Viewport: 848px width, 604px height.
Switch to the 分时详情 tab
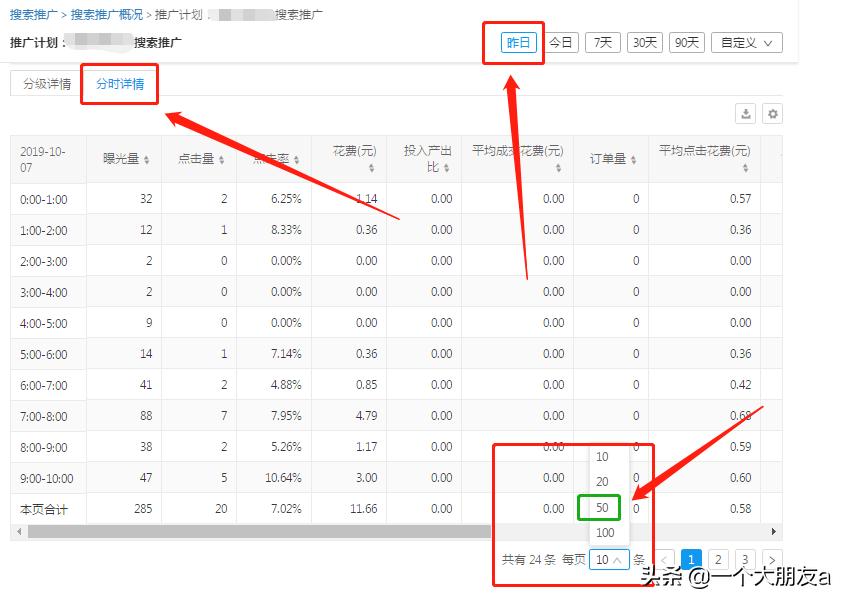coord(120,84)
